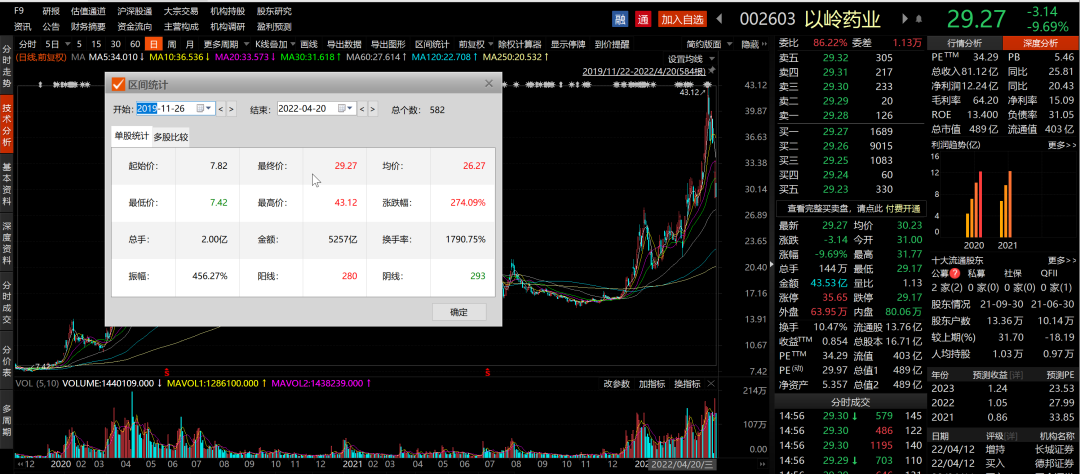Click the pin icon beside chart date range
1080x474 pixels.
point(712,71)
